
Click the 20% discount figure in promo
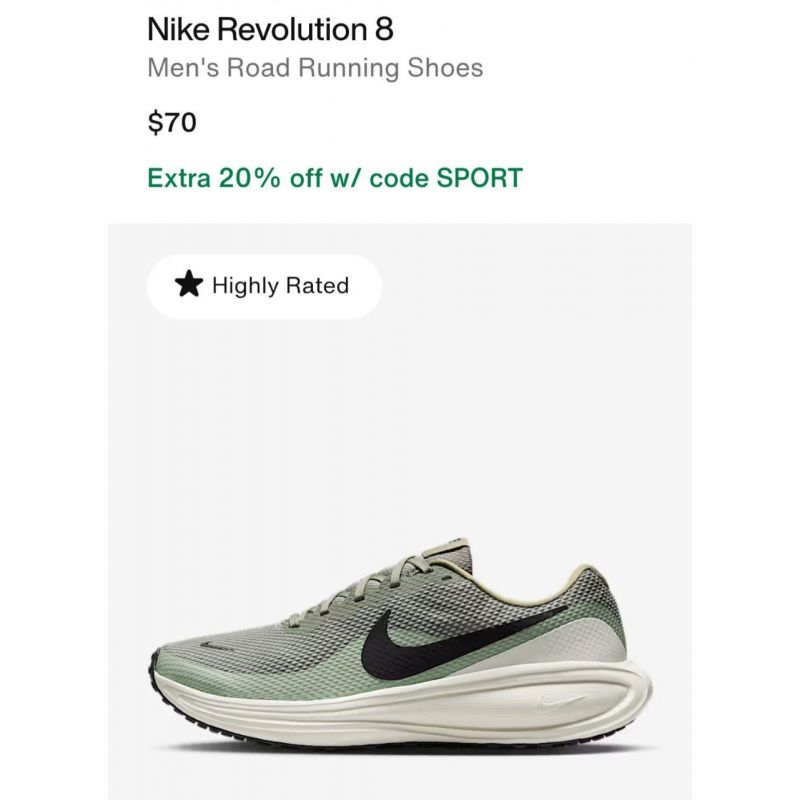250,178
